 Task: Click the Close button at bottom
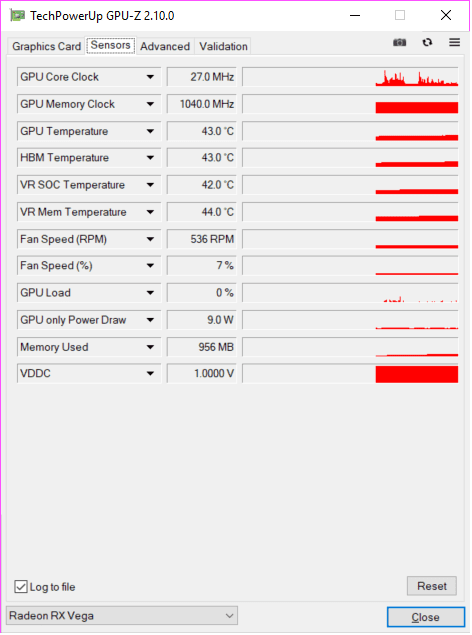click(425, 617)
